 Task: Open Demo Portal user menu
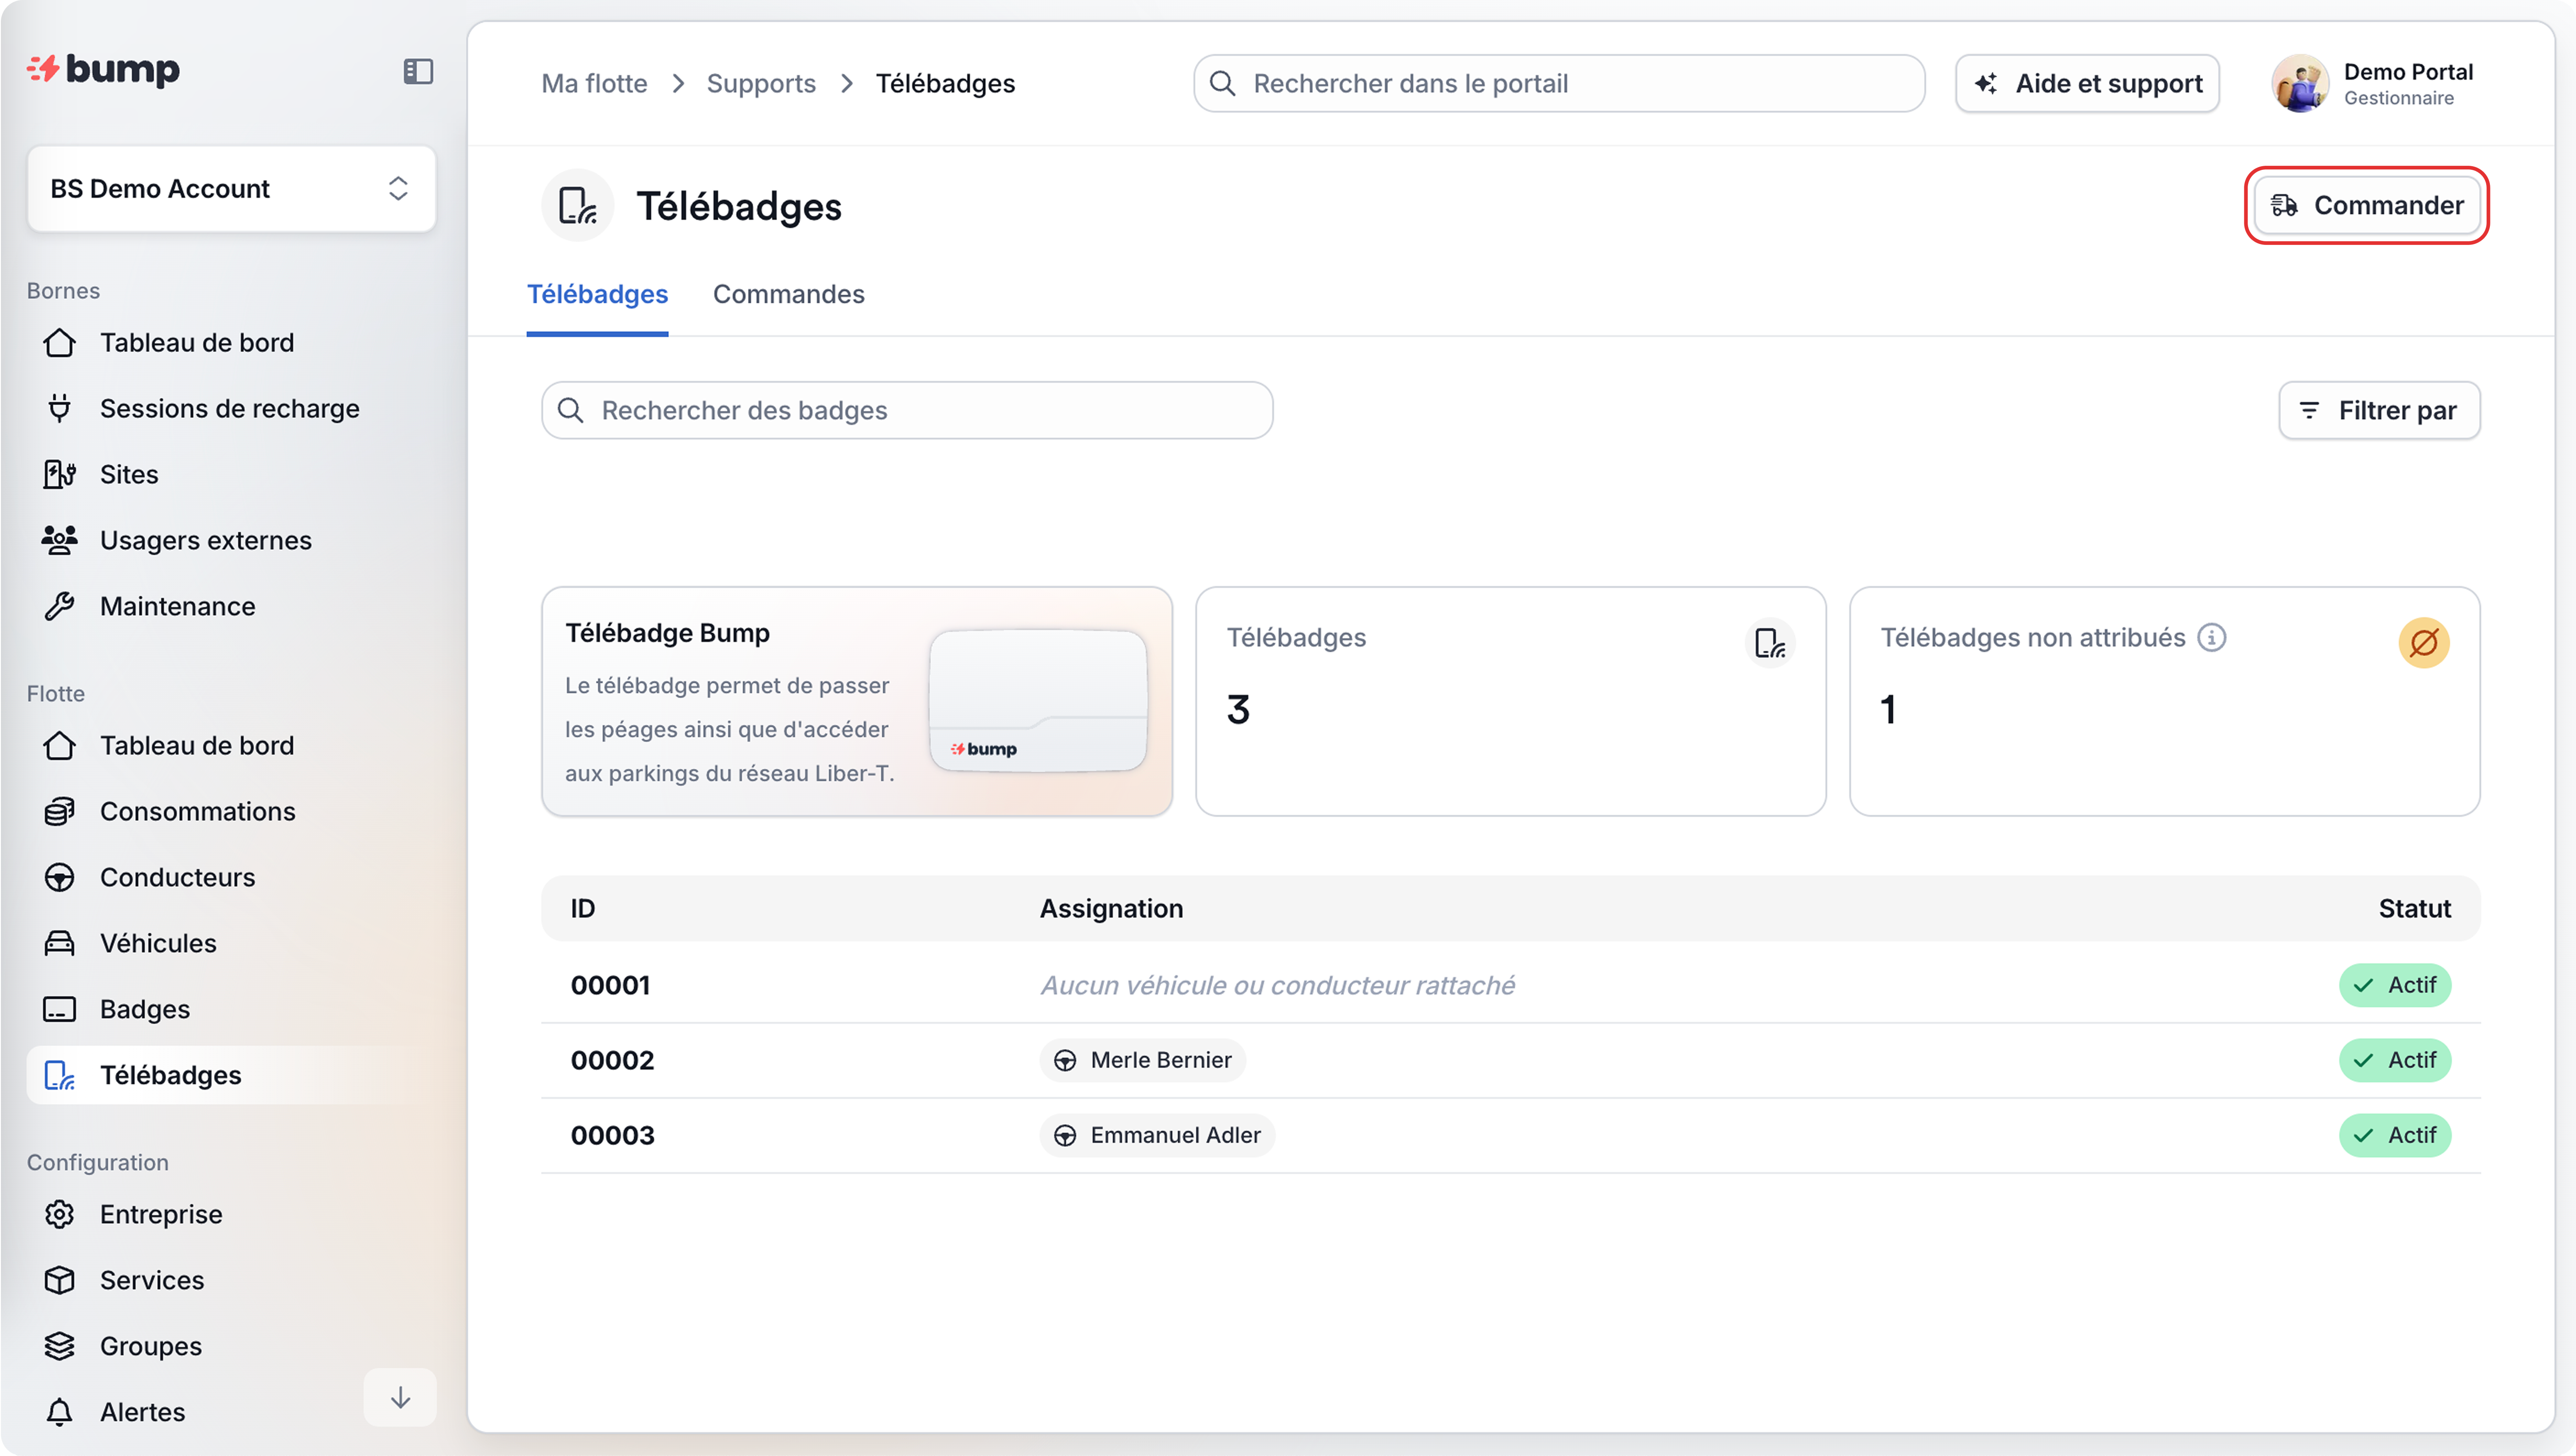coord(2372,84)
